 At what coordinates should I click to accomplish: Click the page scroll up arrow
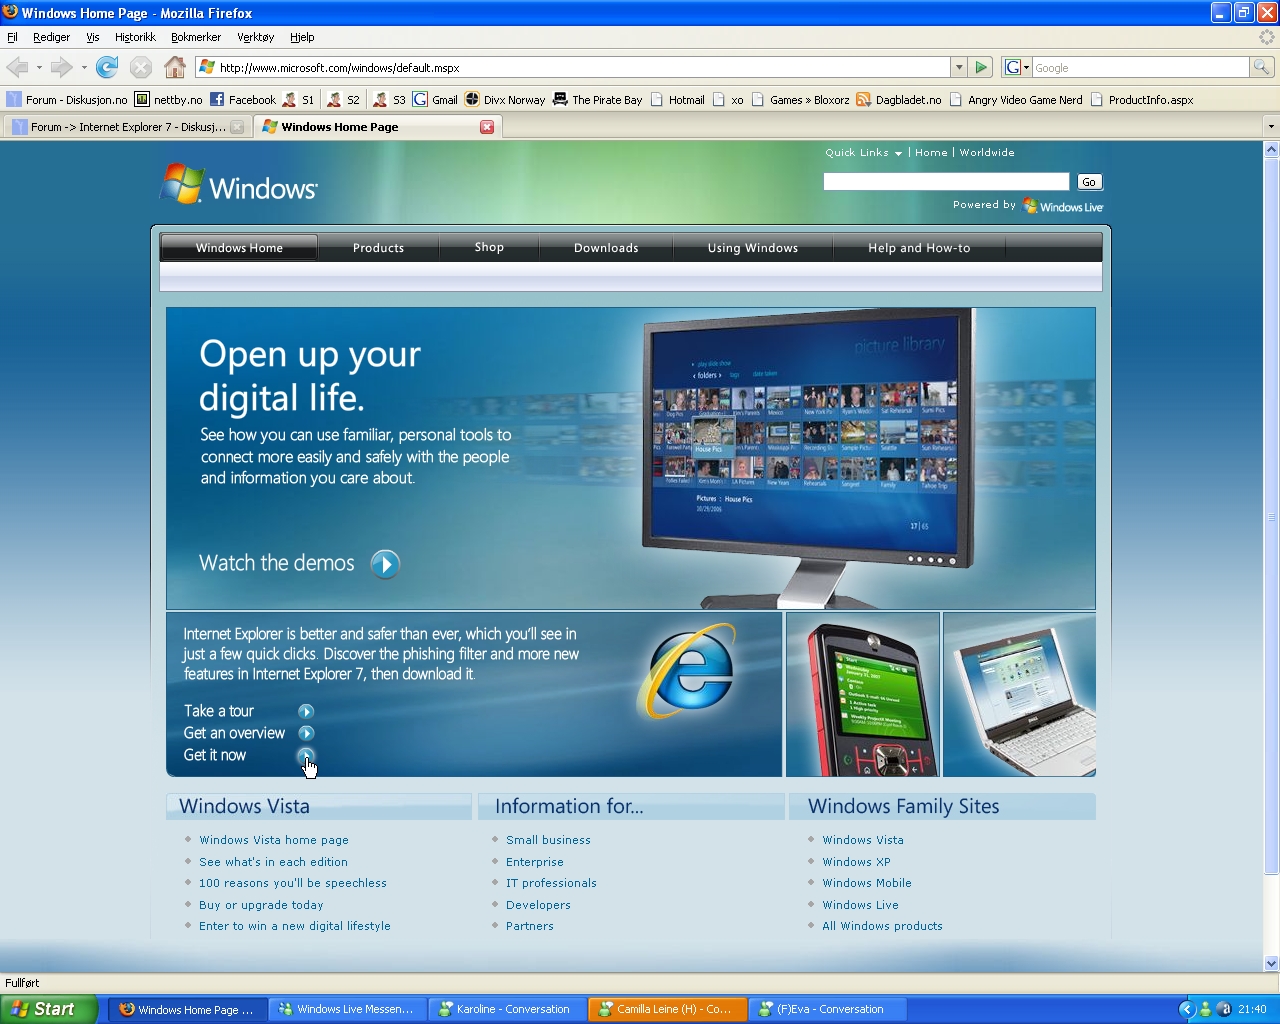coord(1271,149)
